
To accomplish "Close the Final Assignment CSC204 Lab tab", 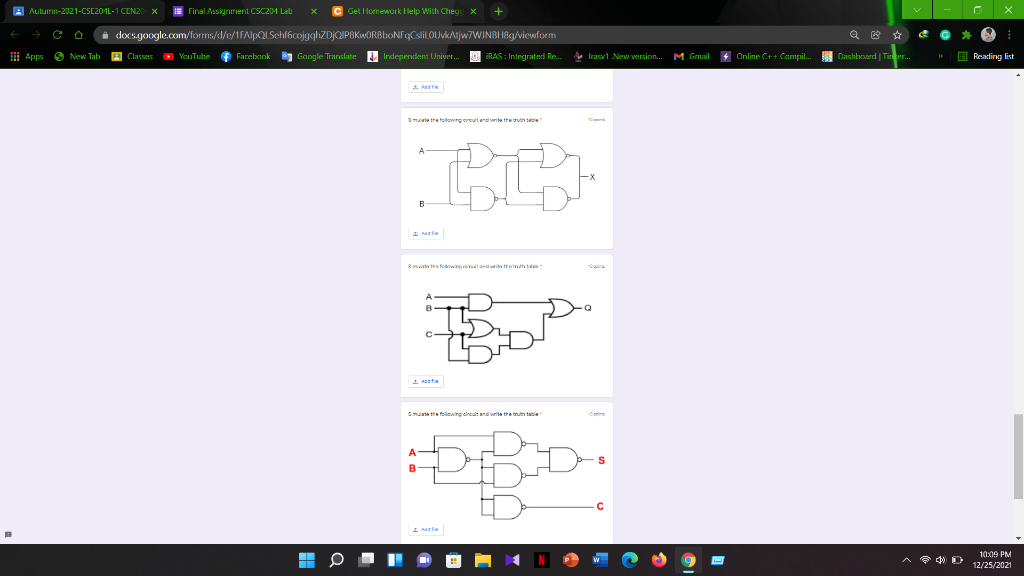I will pyautogui.click(x=314, y=11).
